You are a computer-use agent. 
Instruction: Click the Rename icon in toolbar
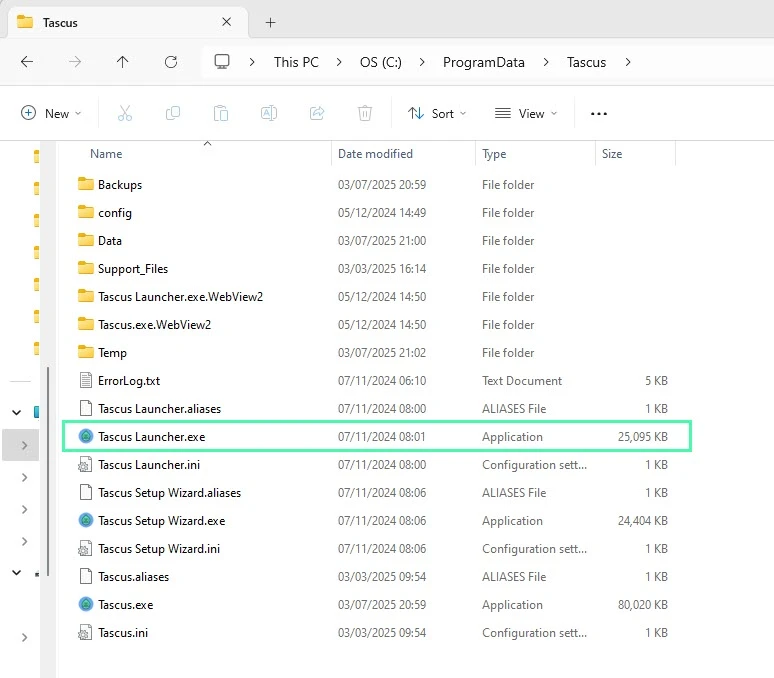click(269, 113)
